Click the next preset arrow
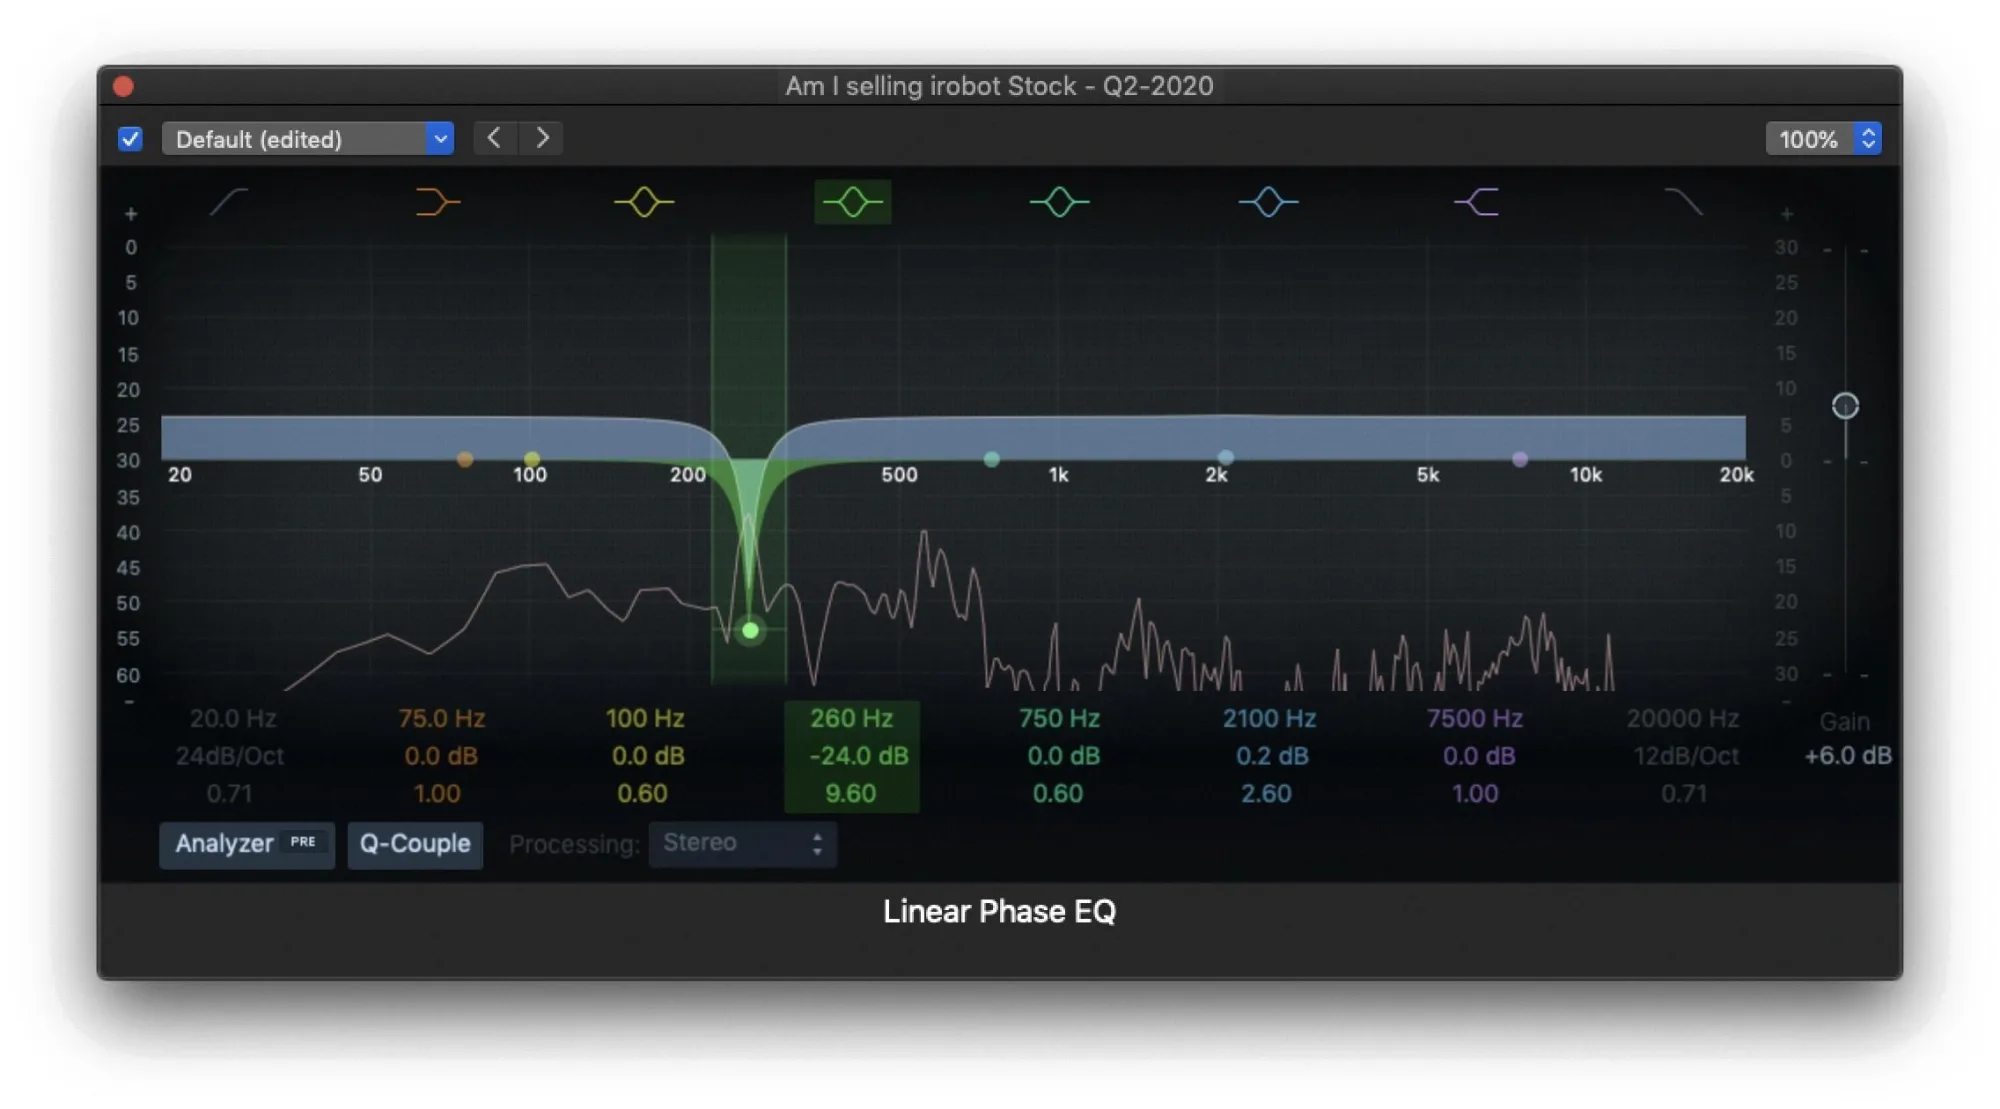The image size is (2000, 1109). pos(542,138)
